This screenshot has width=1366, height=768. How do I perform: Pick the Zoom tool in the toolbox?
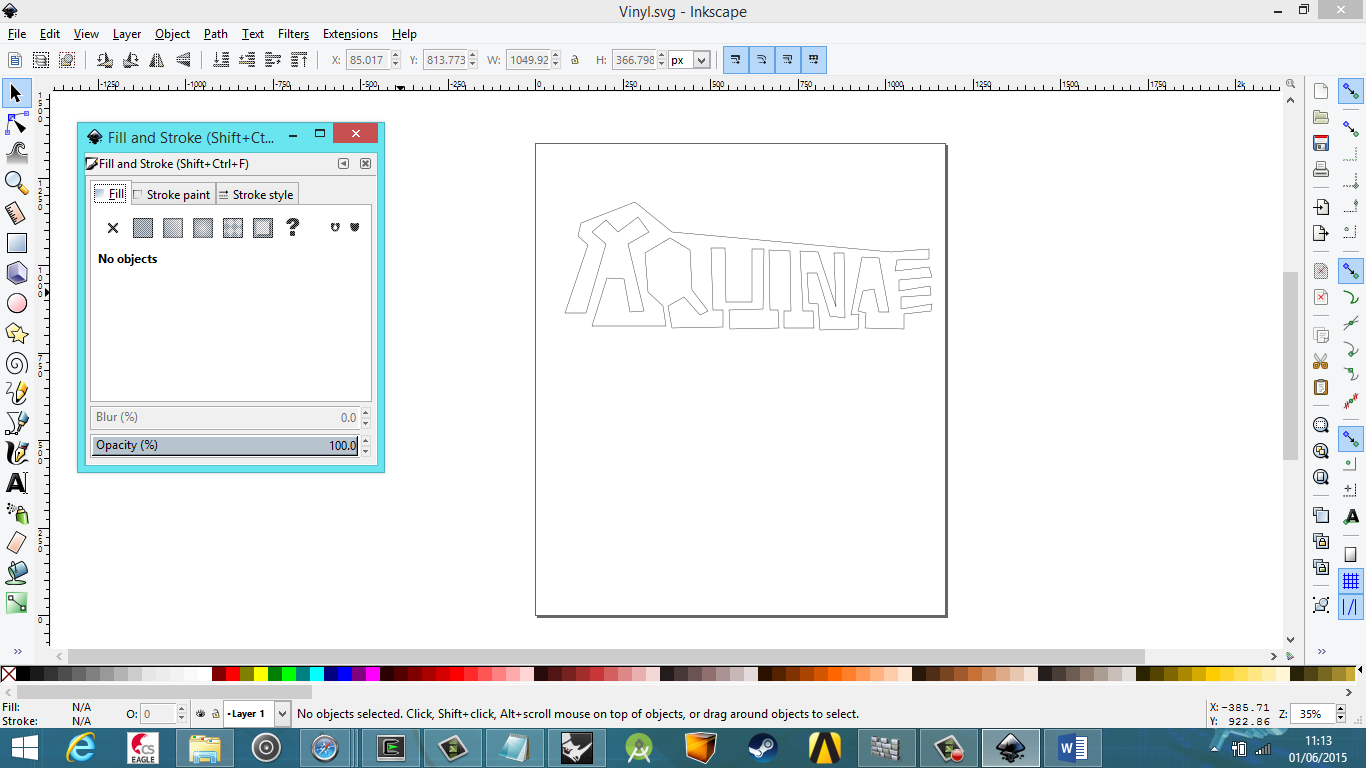tap(17, 183)
